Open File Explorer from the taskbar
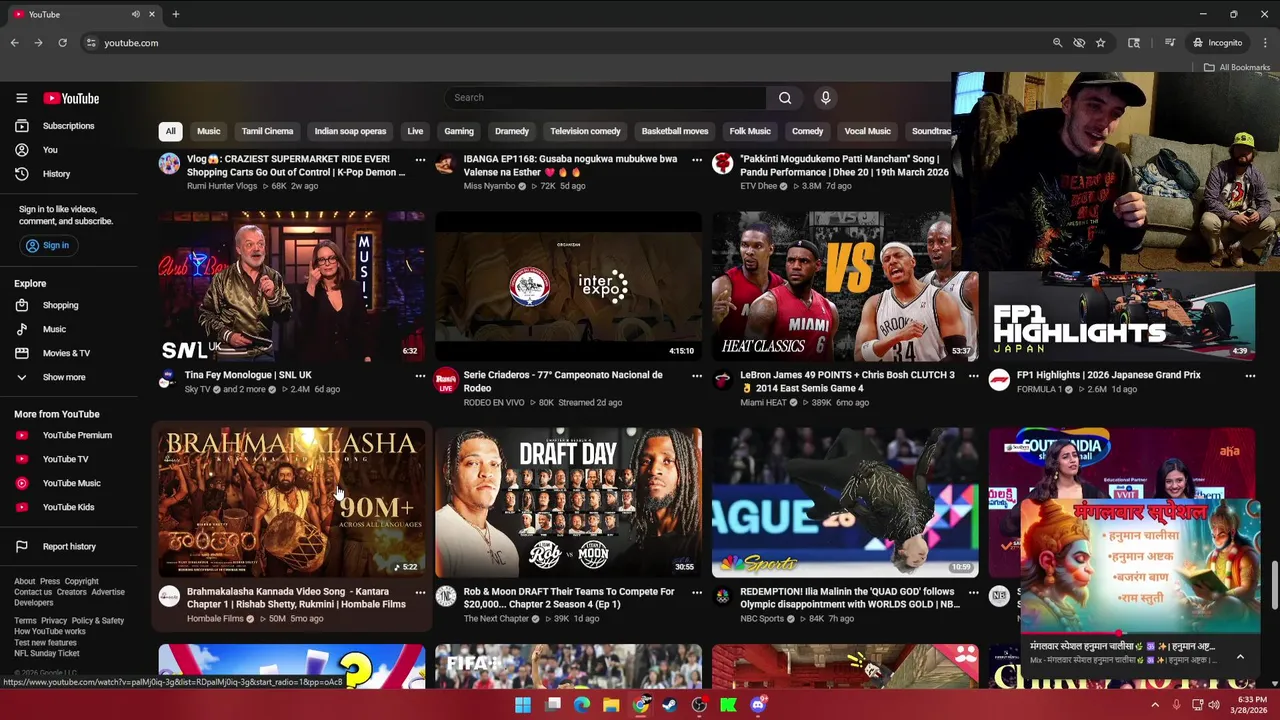Screen dimensions: 1280x720 click(611, 705)
